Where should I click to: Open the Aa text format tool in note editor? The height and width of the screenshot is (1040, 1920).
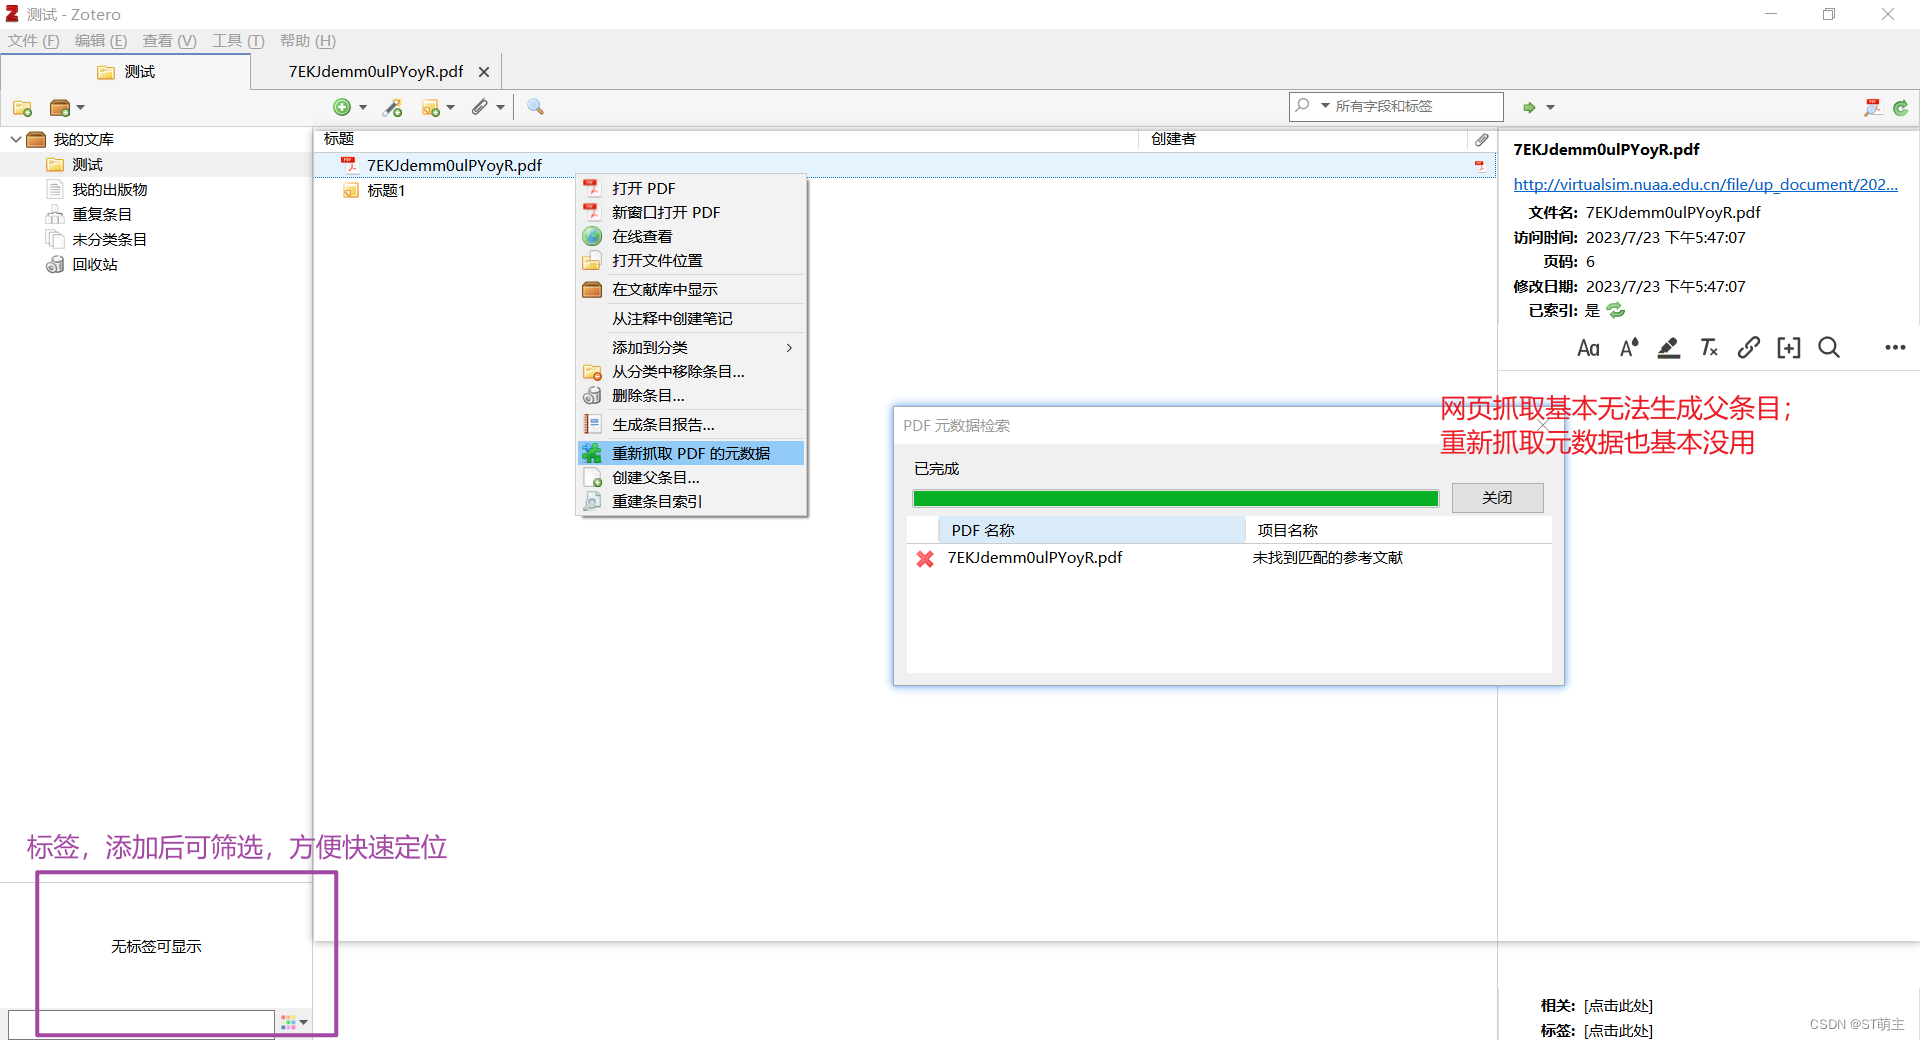1588,348
